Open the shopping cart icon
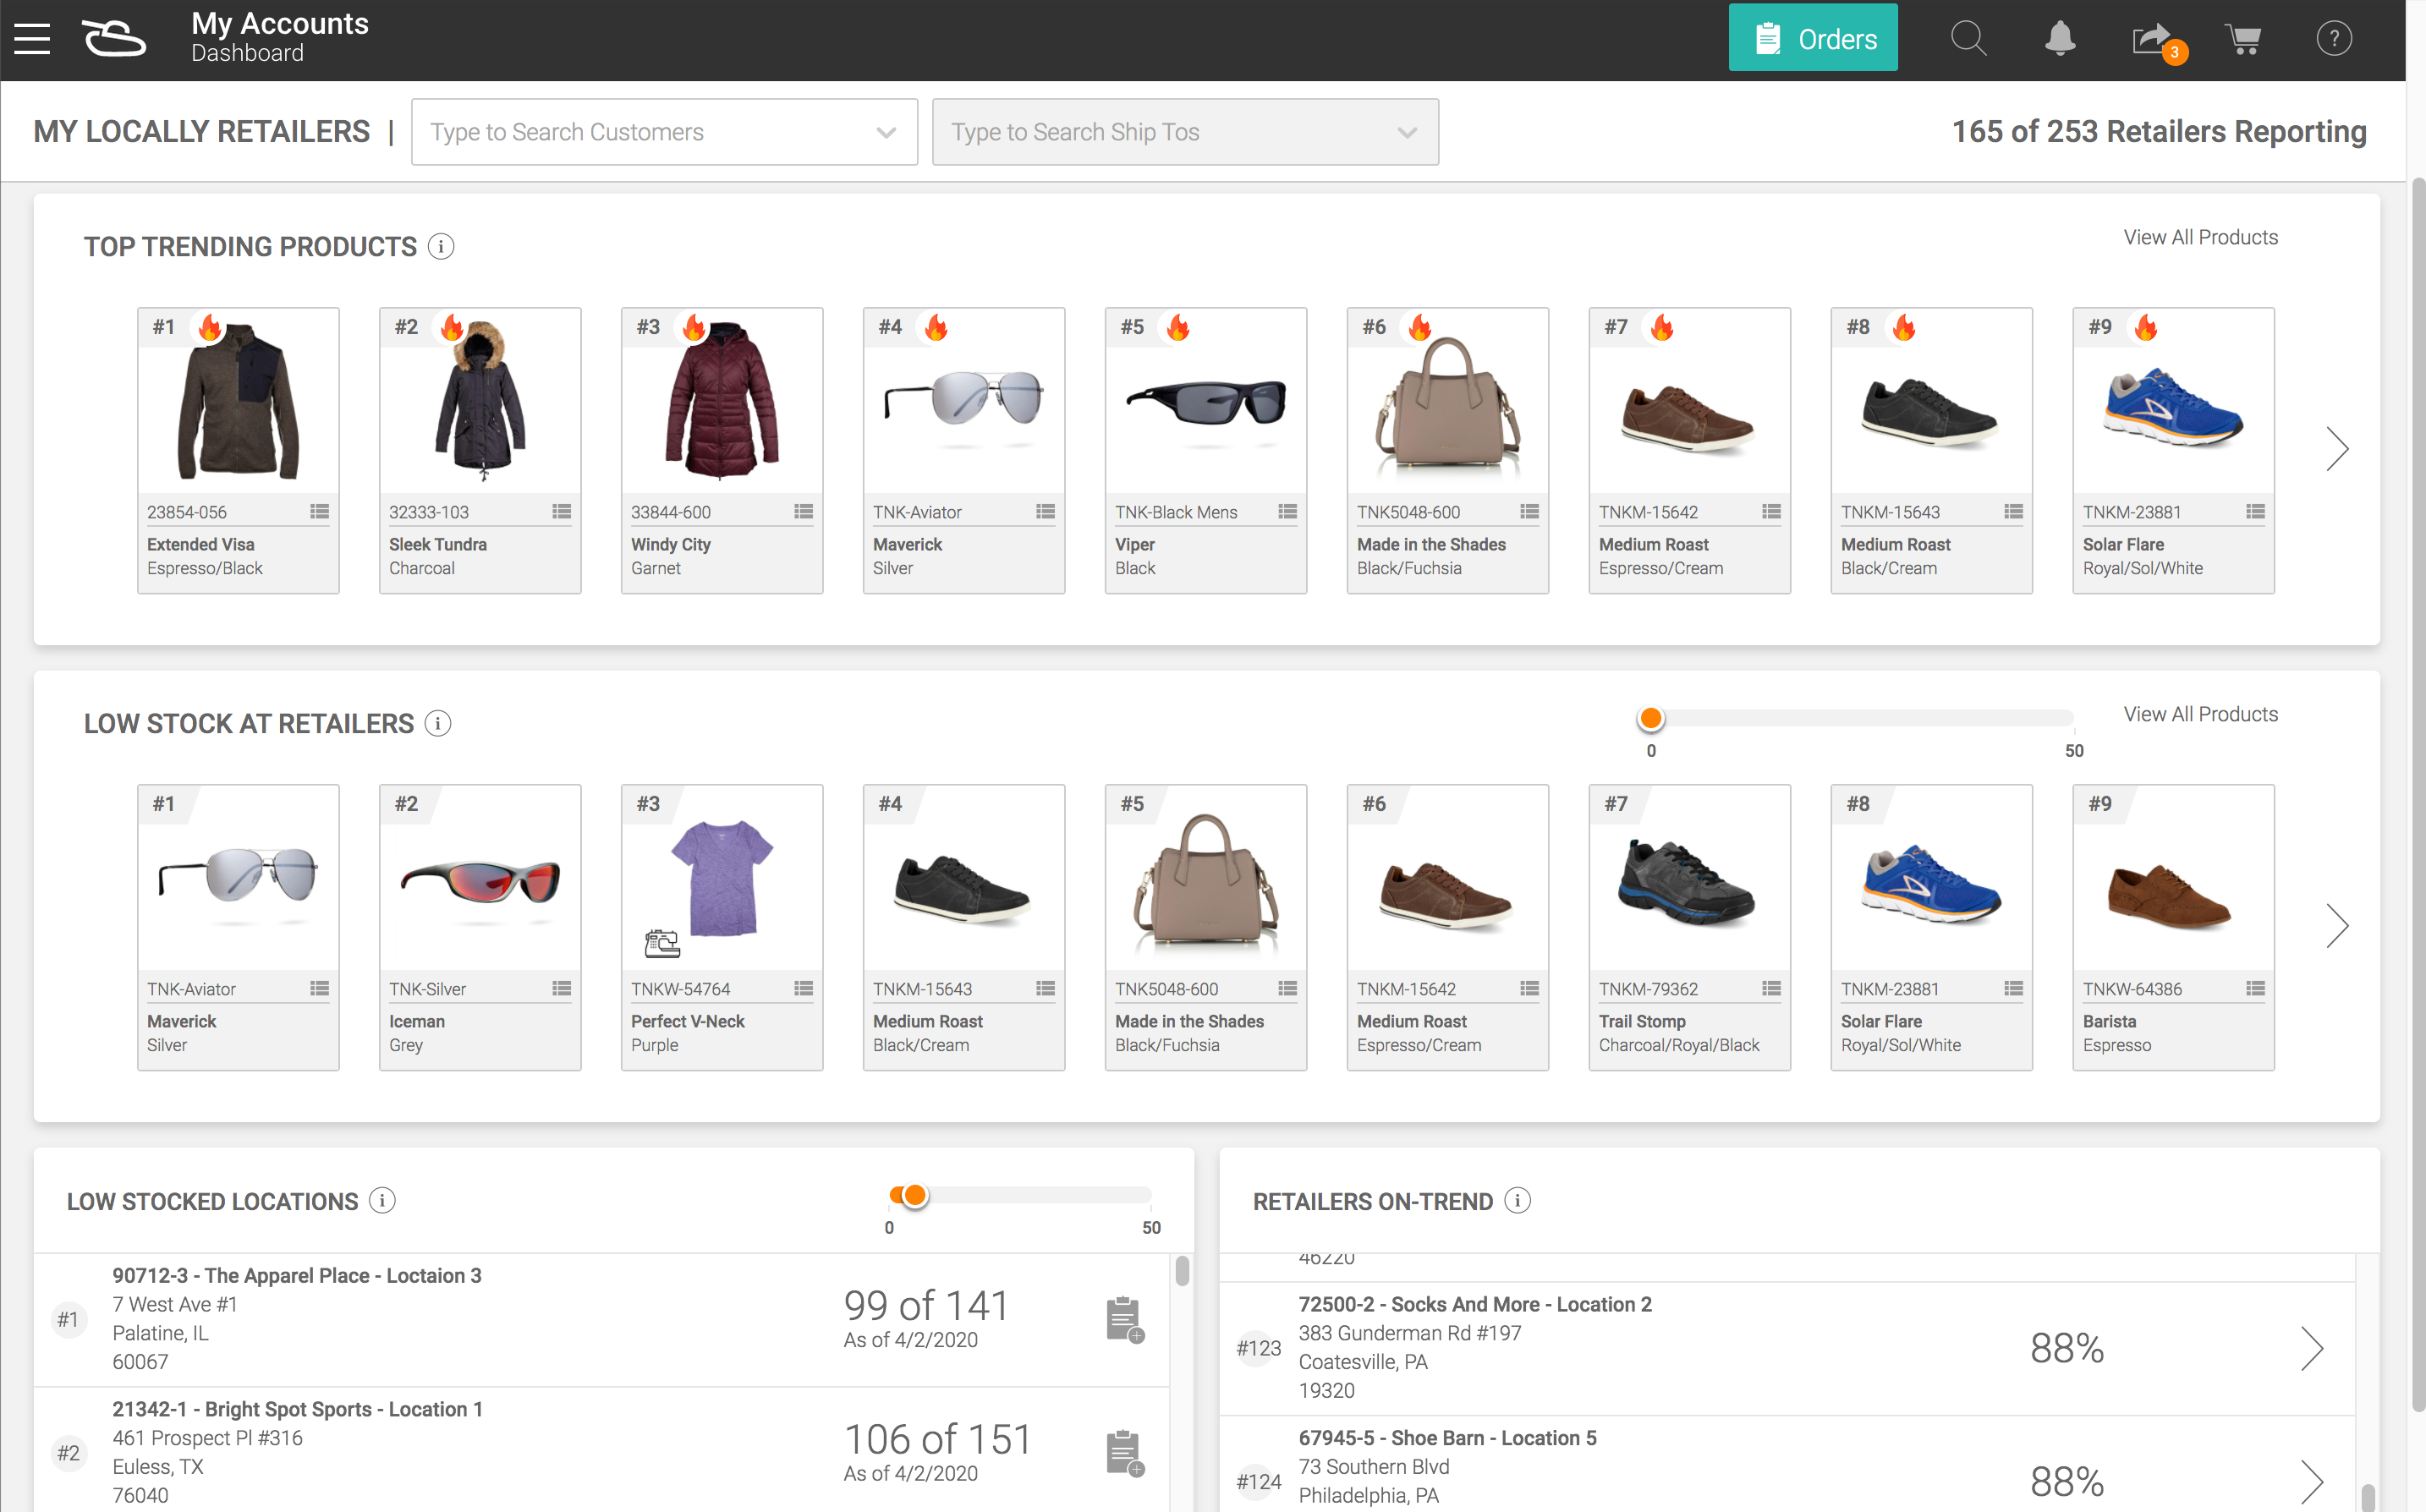The image size is (2426, 1512). tap(2243, 39)
